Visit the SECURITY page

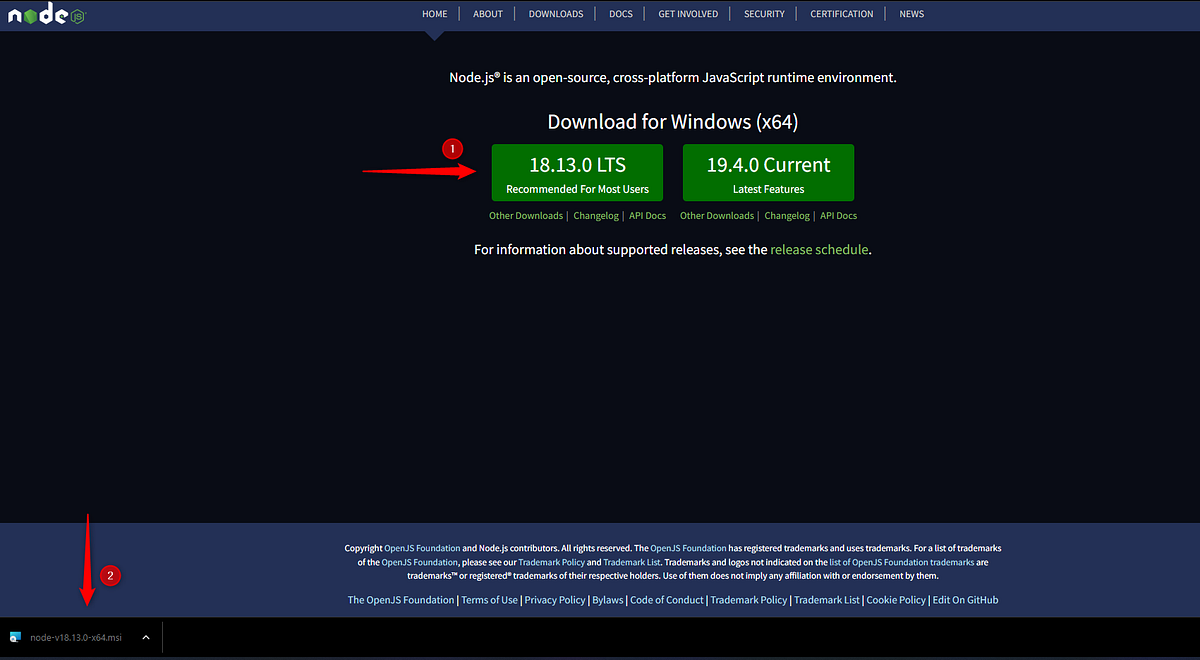(764, 13)
